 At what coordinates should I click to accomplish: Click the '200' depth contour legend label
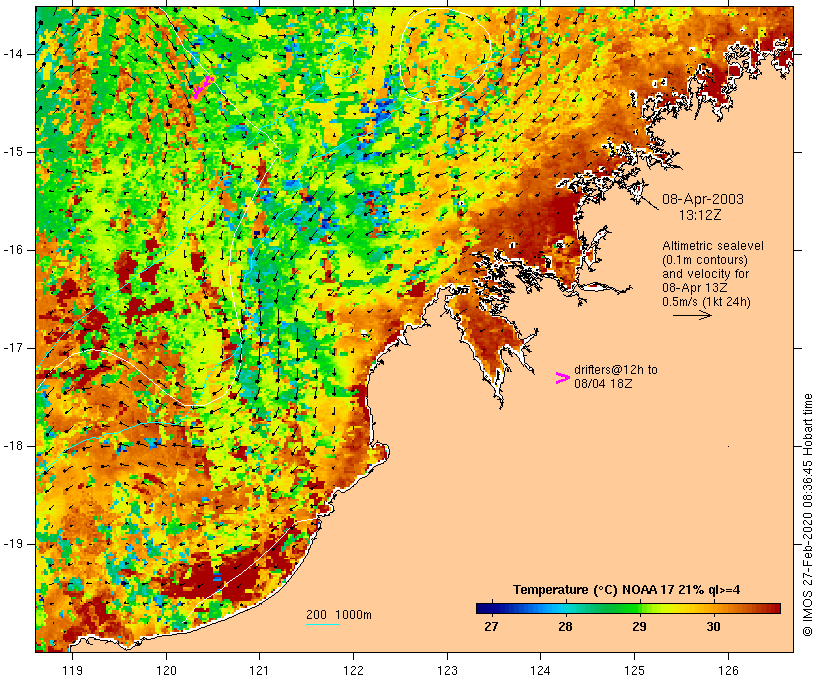(316, 615)
